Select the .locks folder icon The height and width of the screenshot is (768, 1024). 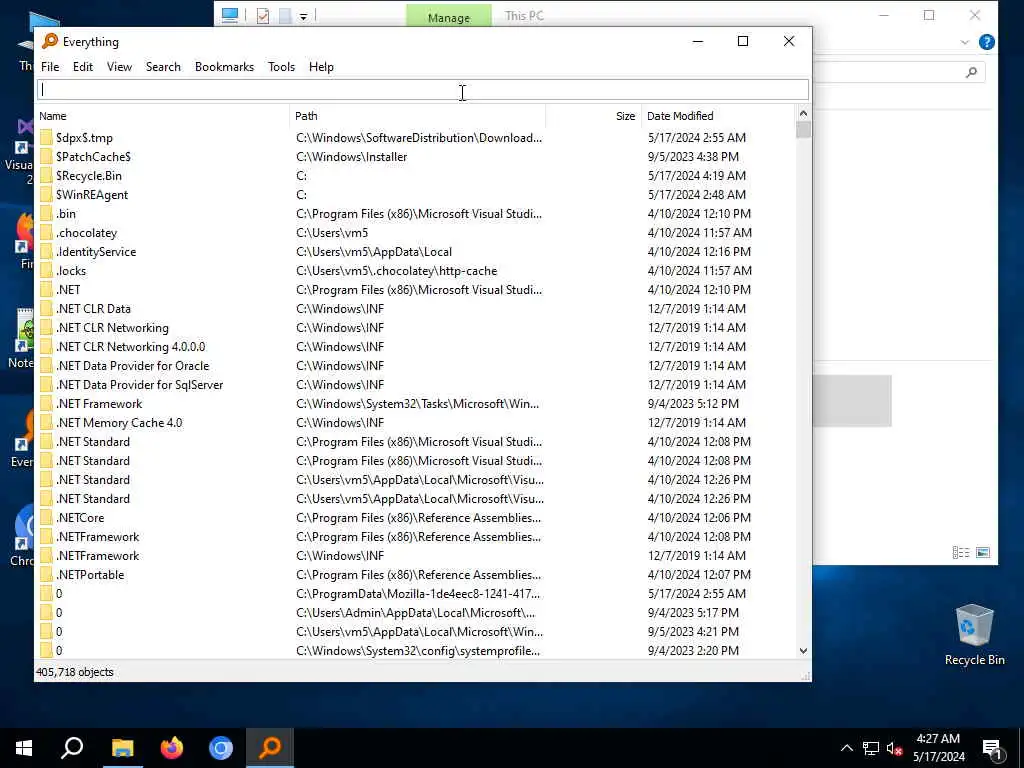46,270
